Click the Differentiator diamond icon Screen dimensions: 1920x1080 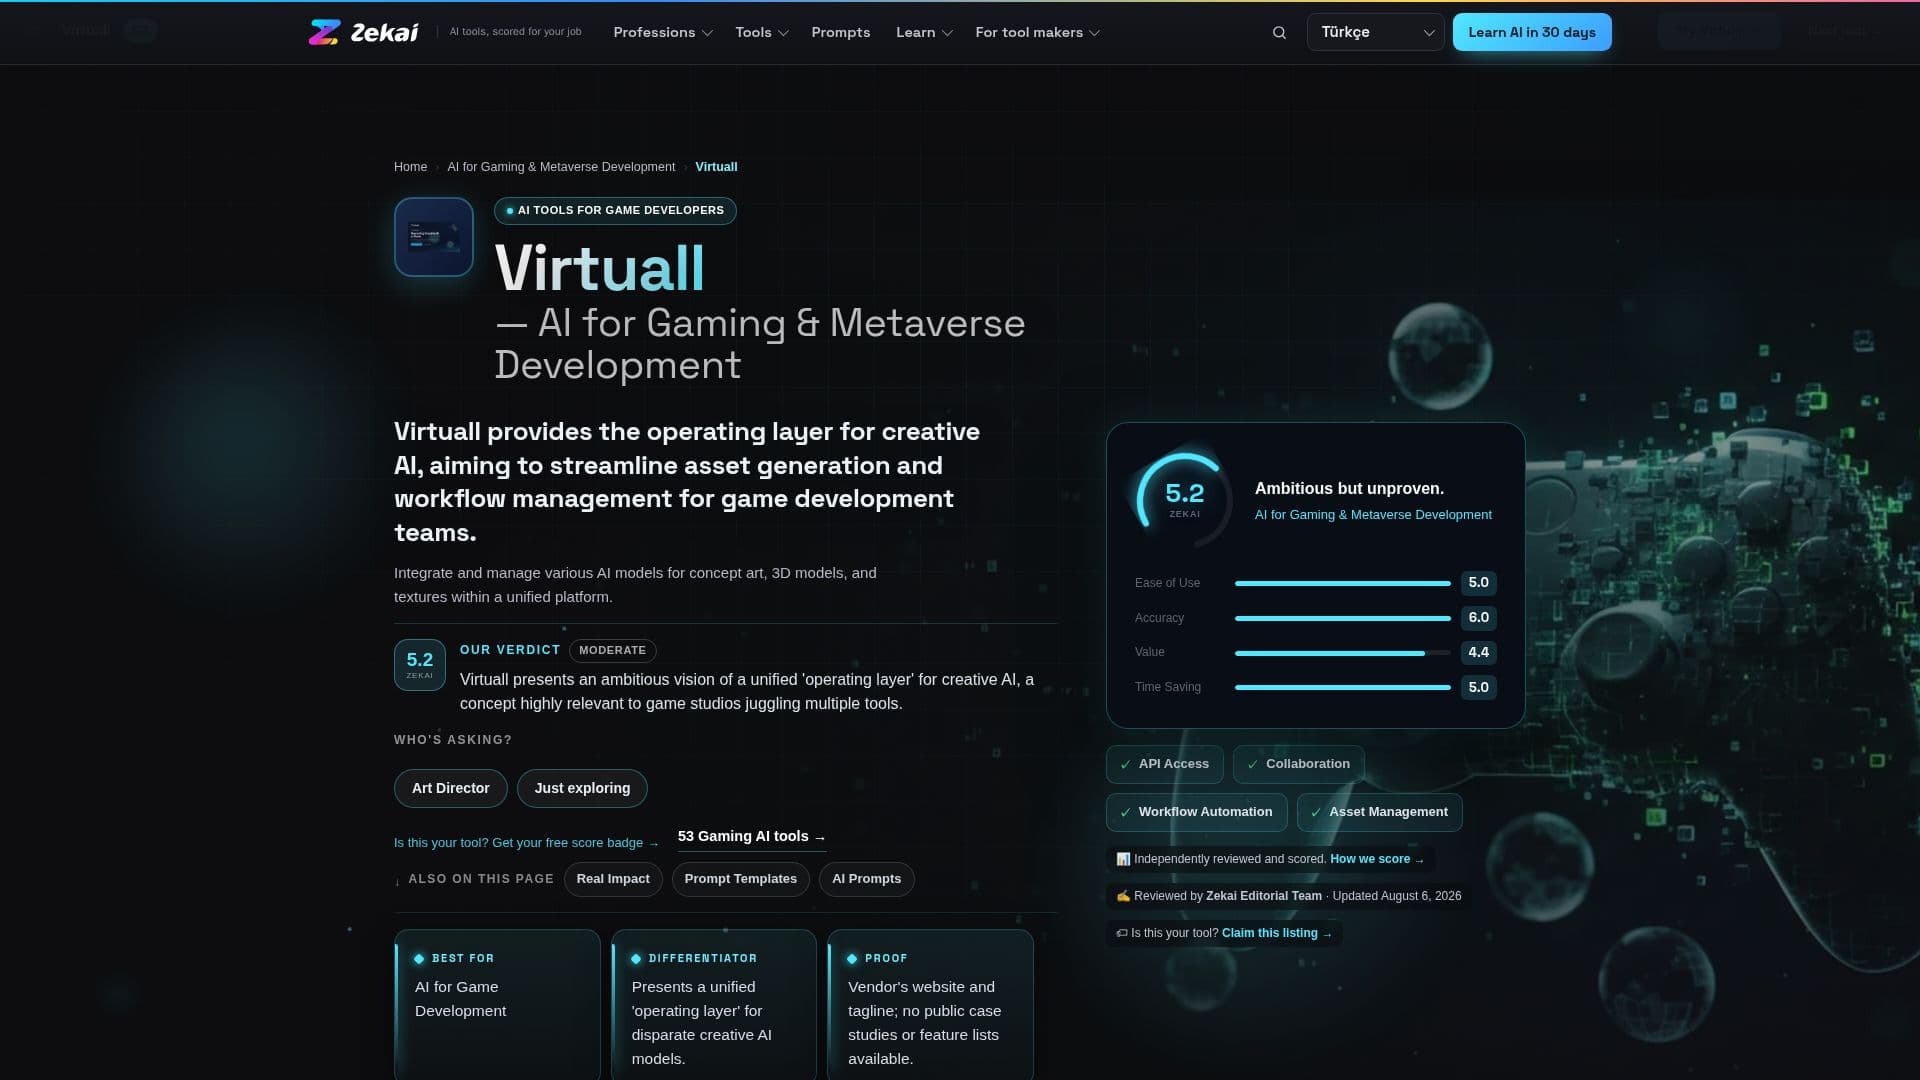click(x=636, y=959)
